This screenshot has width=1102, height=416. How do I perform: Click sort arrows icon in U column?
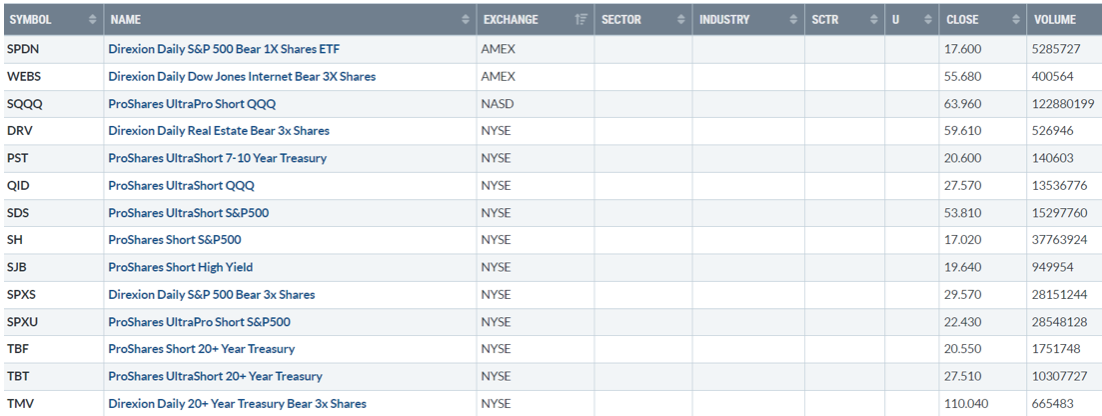coord(928,20)
